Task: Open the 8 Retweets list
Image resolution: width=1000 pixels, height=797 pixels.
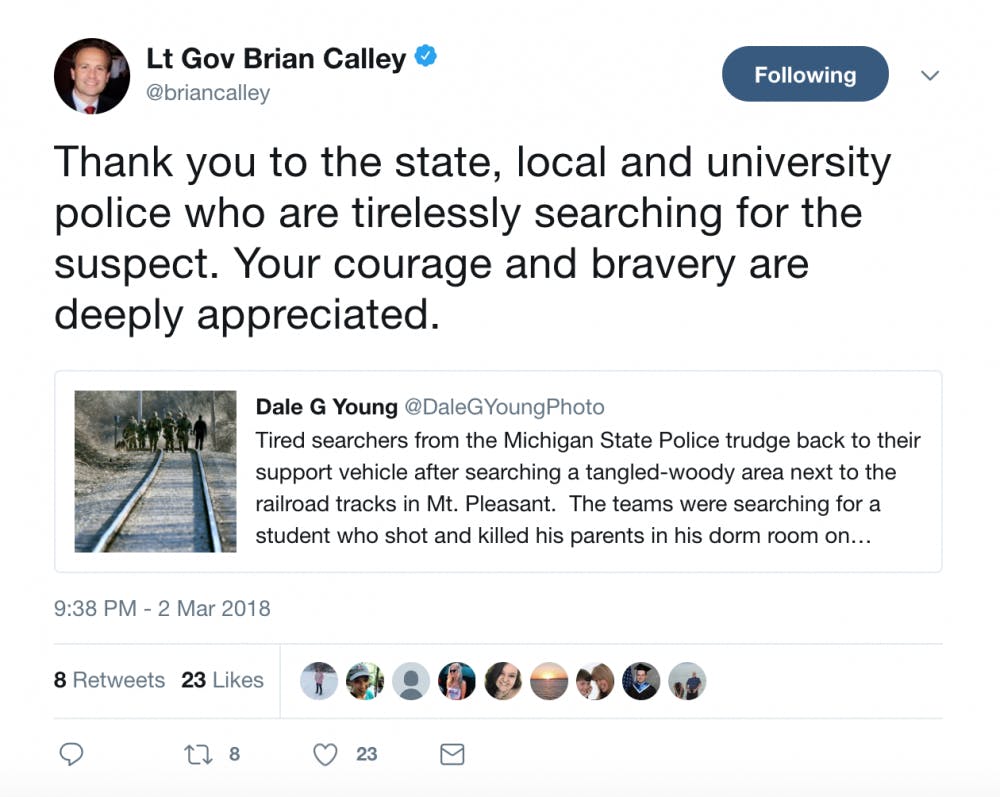Action: tap(109, 680)
